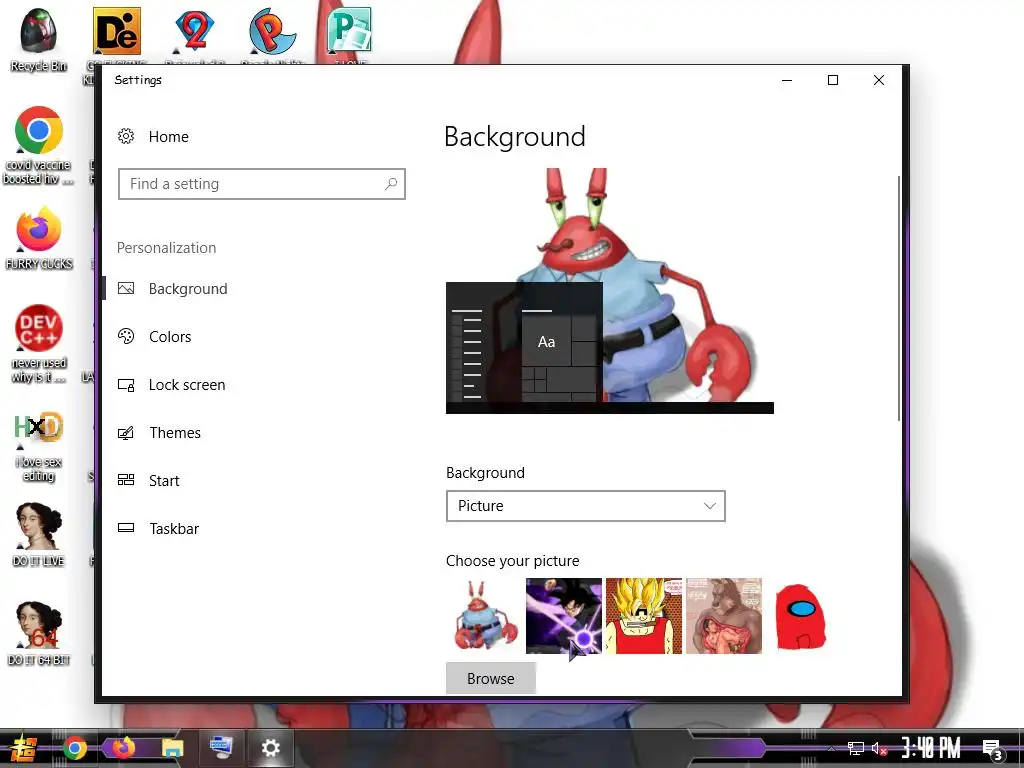Minimize the Settings window
The height and width of the screenshot is (768, 1024).
(x=787, y=80)
